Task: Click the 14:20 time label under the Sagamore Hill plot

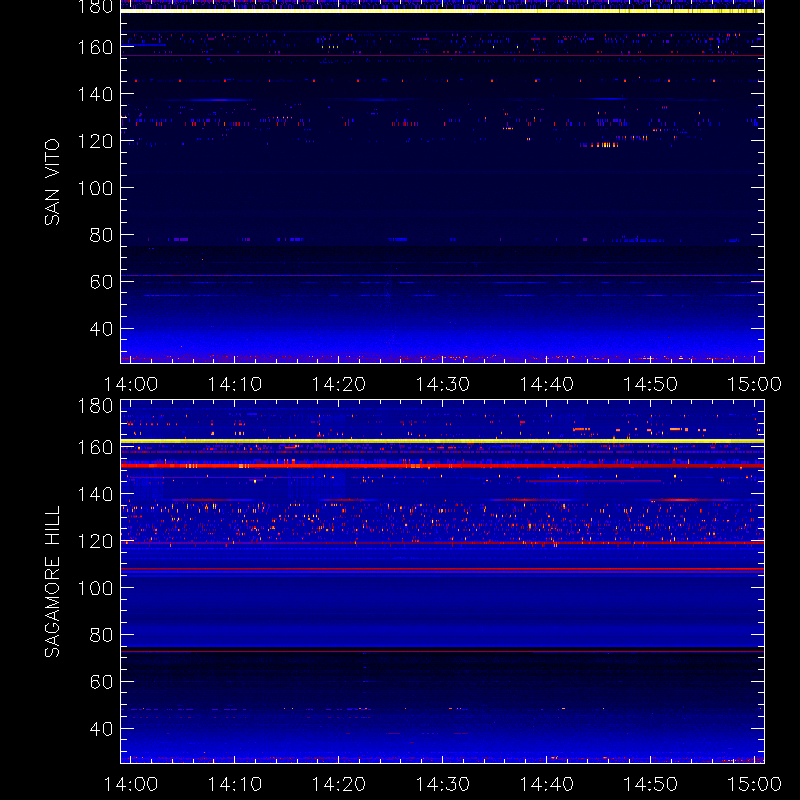Action: pyautogui.click(x=339, y=784)
